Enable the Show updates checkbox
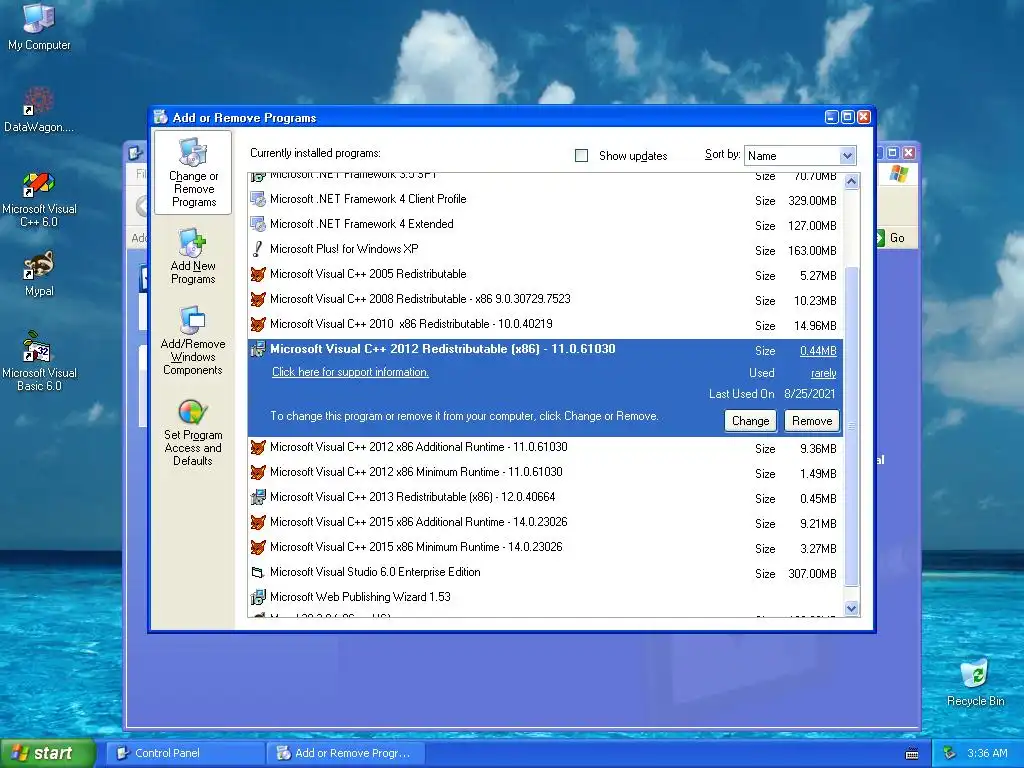This screenshot has width=1024, height=768. 581,155
